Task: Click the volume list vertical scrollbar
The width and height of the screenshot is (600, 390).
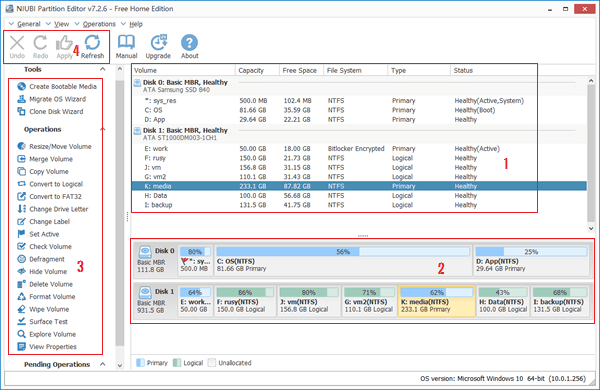Action: tap(591, 153)
